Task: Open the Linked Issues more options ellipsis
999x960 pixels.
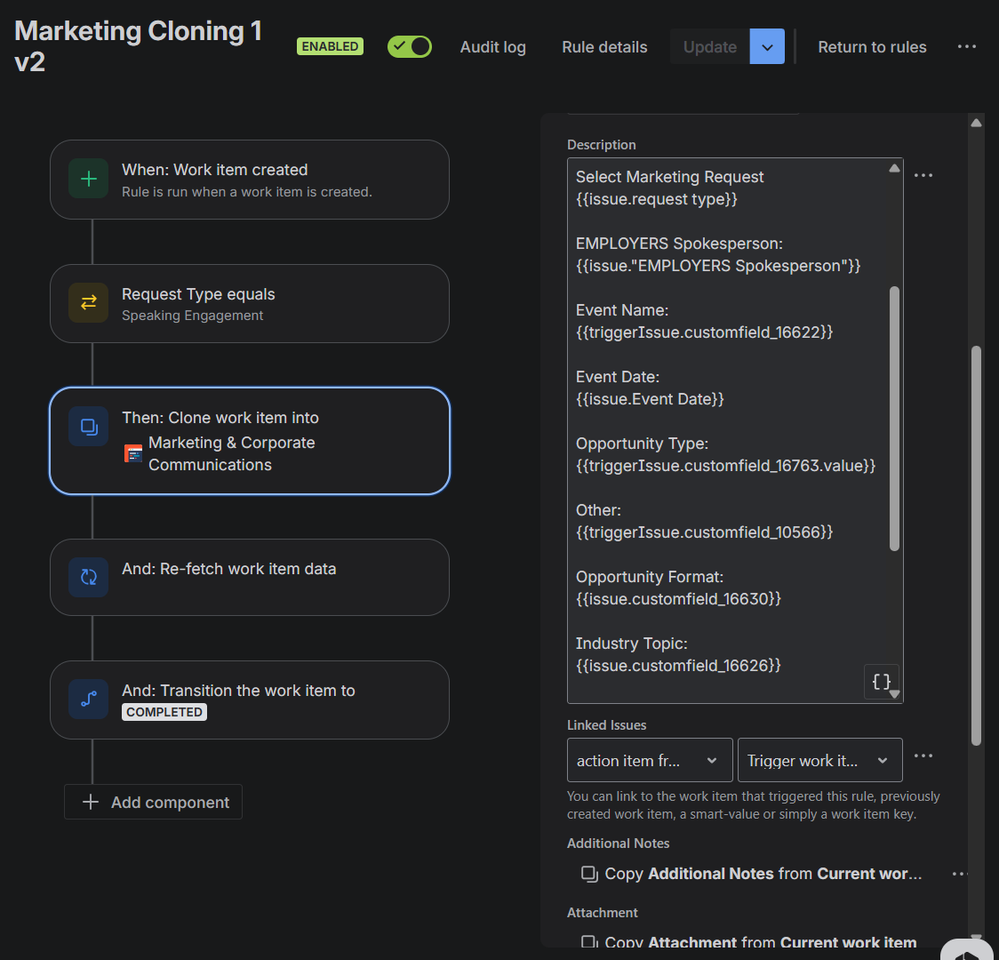Action: click(923, 756)
